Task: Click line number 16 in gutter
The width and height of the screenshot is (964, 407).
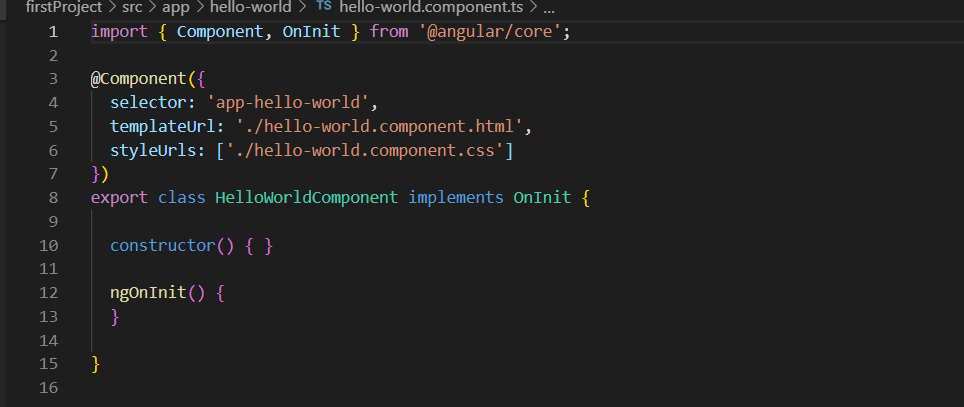Action: tap(48, 388)
